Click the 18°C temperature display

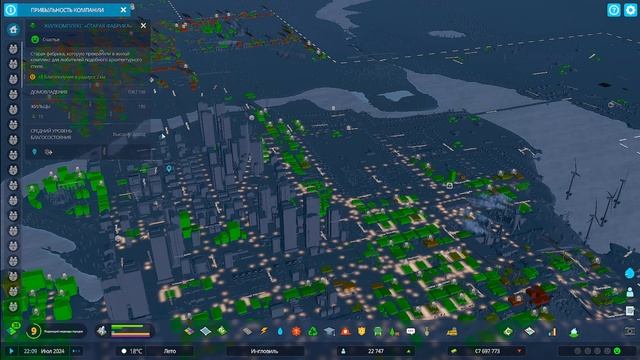[132, 351]
